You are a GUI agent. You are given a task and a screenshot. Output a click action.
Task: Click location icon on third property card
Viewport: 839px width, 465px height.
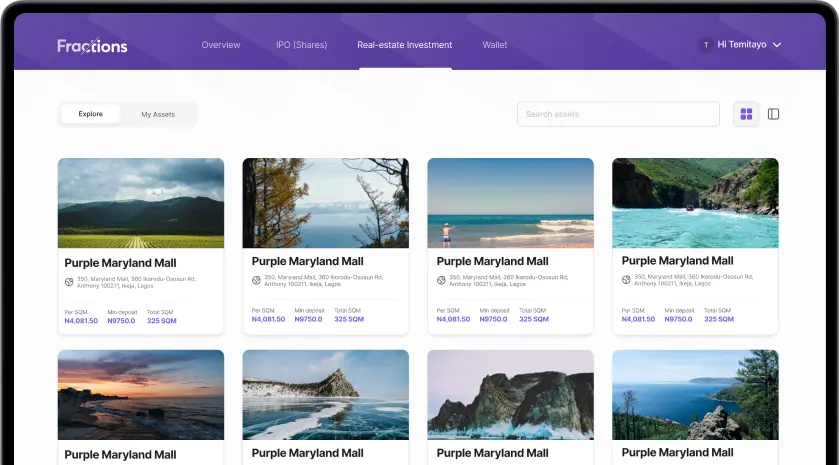441,279
